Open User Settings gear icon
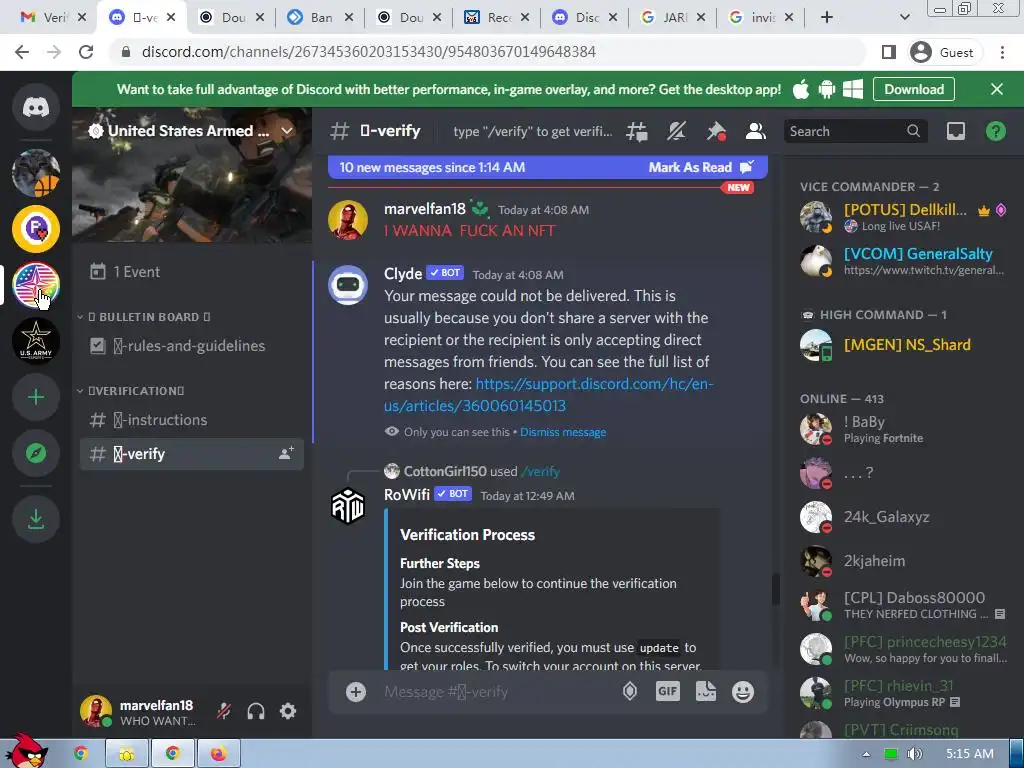The width and height of the screenshot is (1024, 768). pyautogui.click(x=288, y=711)
